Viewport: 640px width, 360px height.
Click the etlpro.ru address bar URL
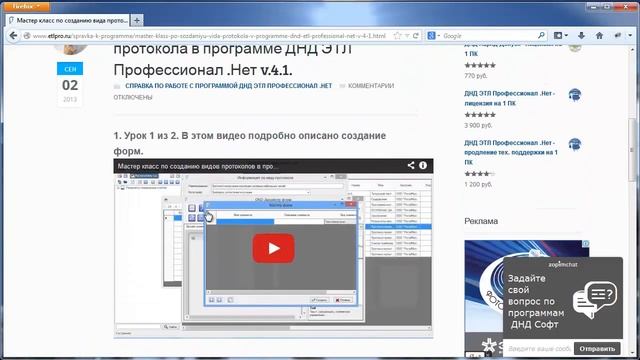(209, 36)
